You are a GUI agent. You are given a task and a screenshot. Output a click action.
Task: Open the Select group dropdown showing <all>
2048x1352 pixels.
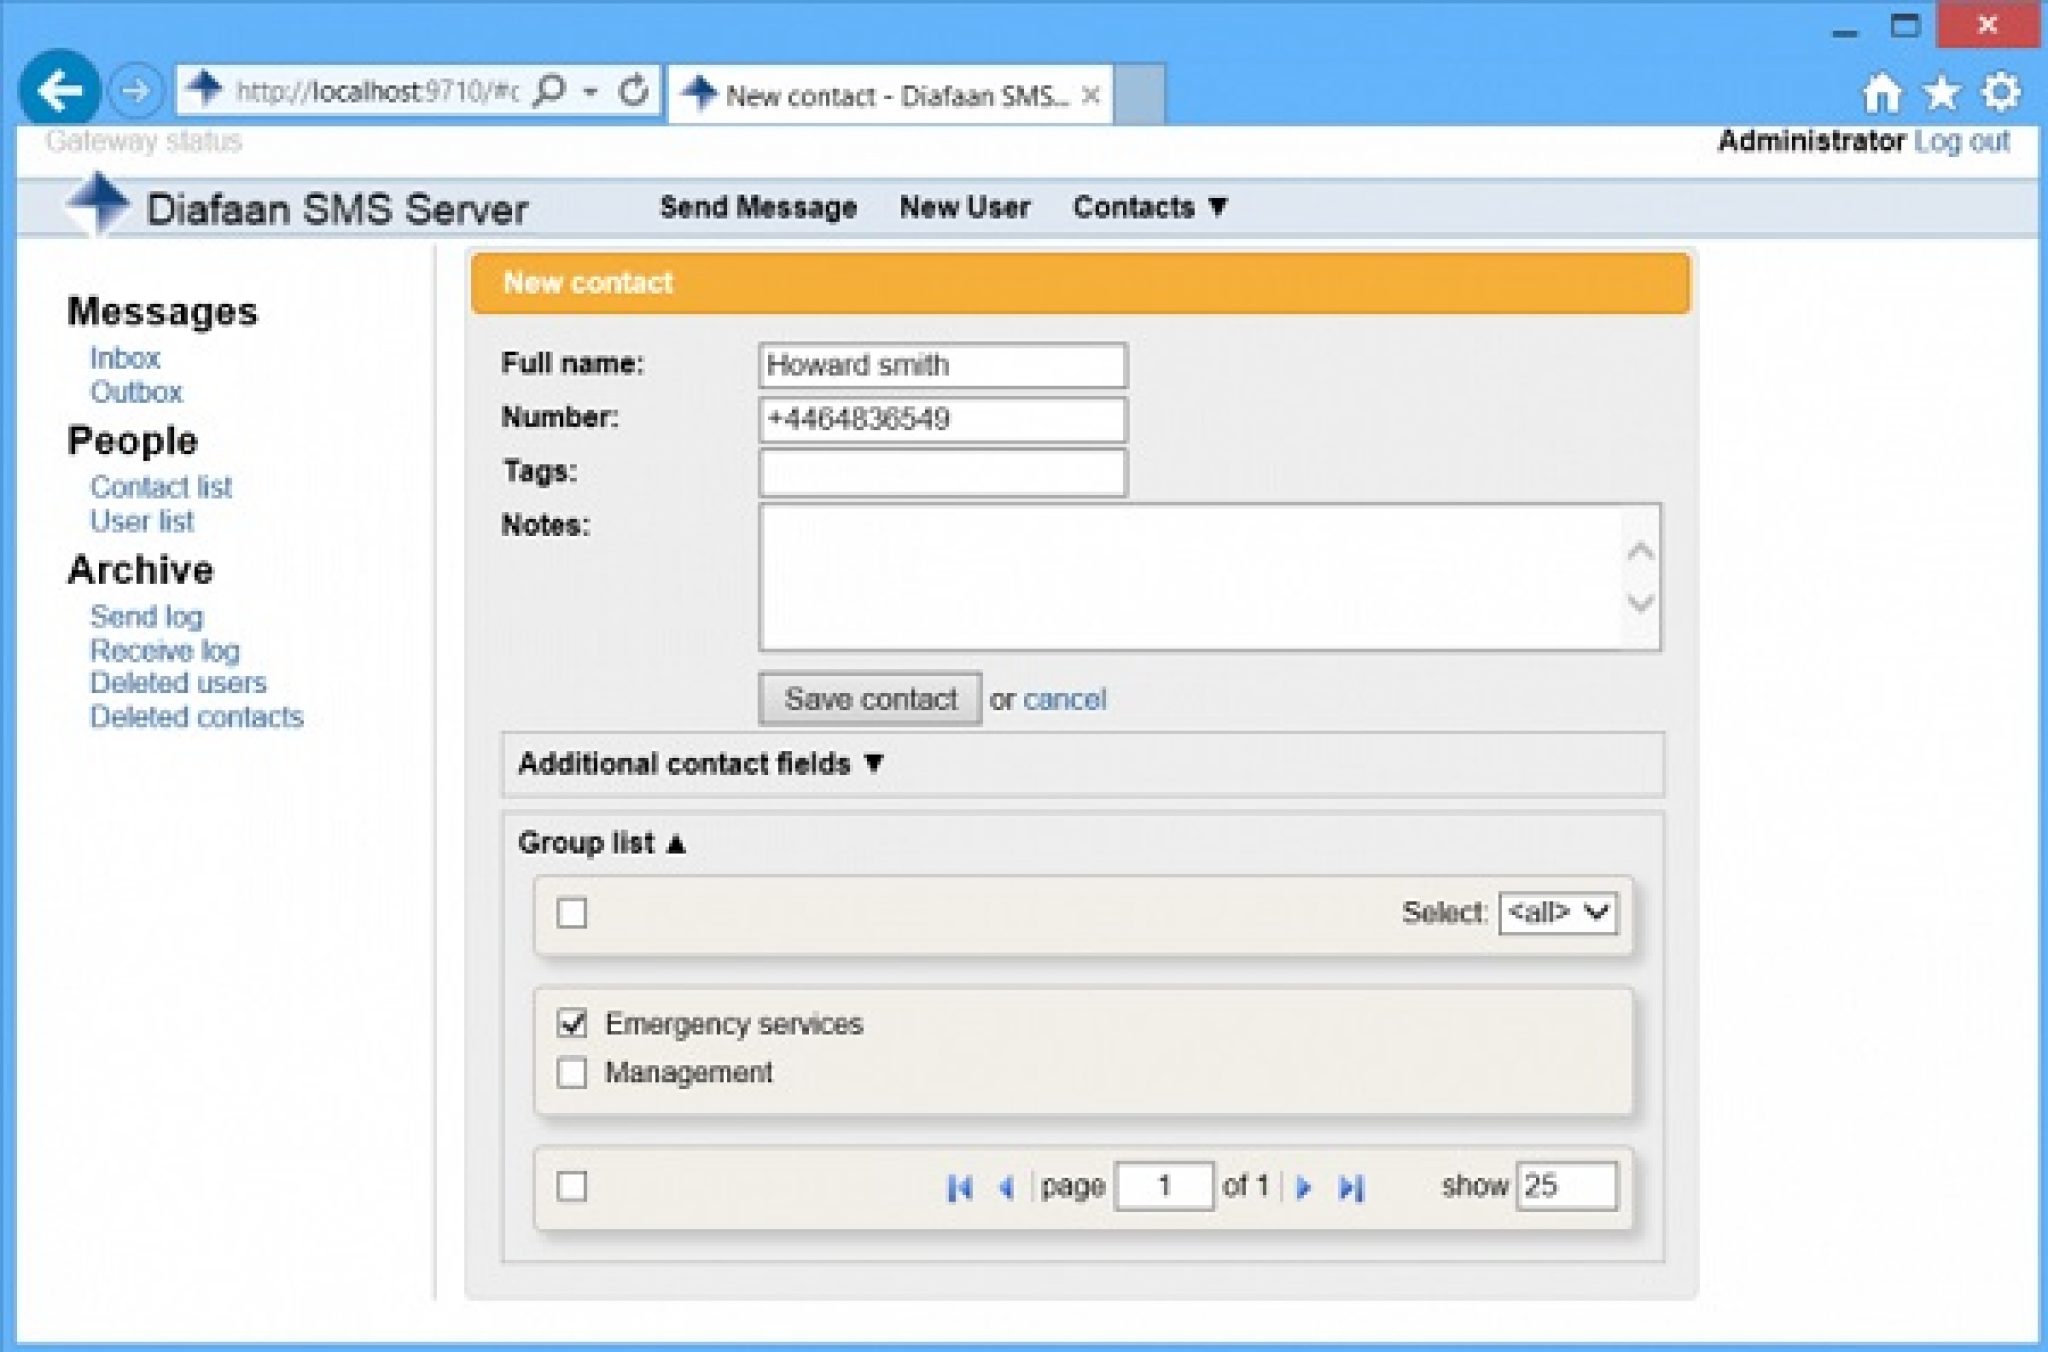(x=1558, y=912)
